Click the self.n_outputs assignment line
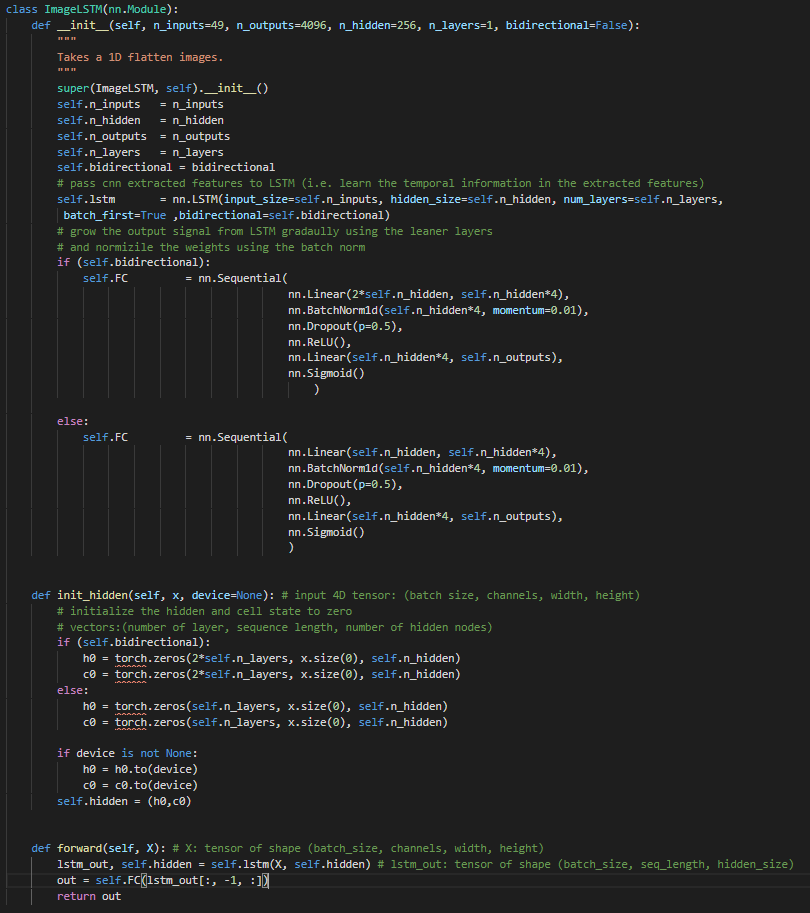Viewport: 810px width, 913px height. point(143,136)
